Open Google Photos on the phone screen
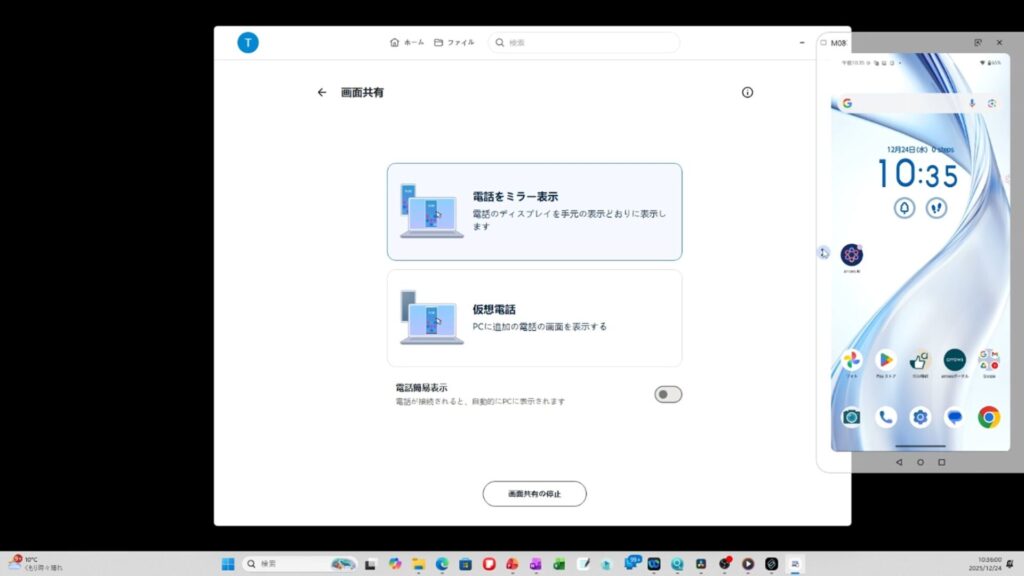The width and height of the screenshot is (1024, 576). (x=851, y=360)
